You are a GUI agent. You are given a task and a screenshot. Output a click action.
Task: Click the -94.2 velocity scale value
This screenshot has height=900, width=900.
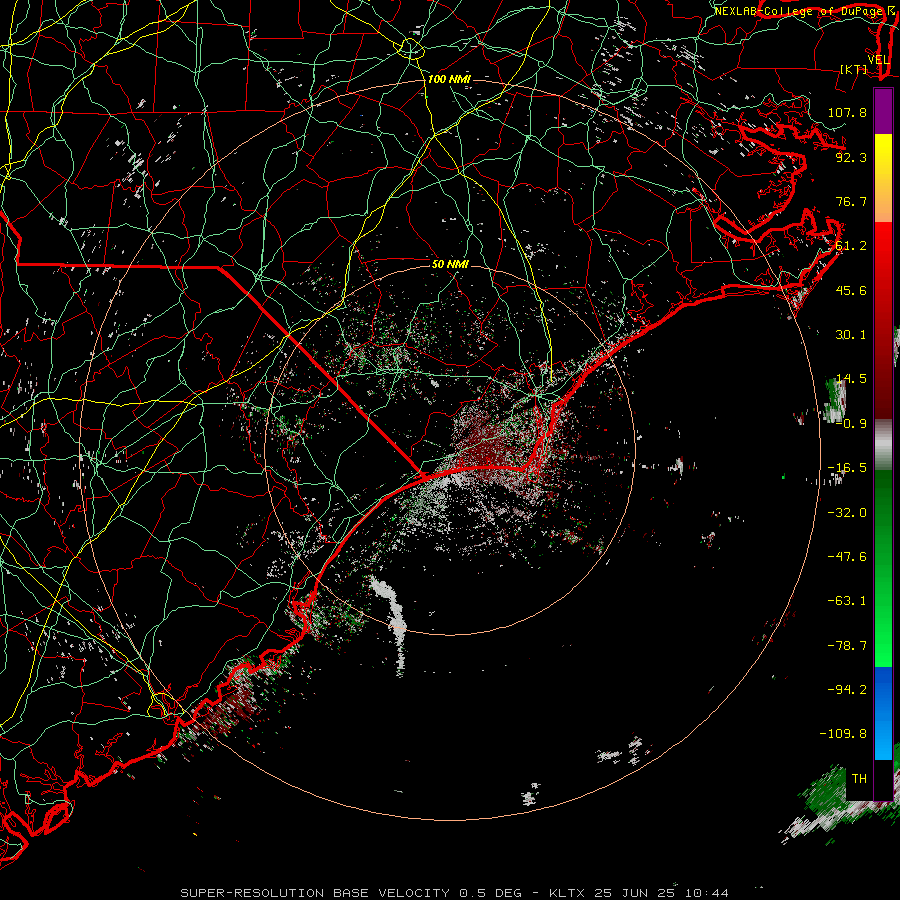click(847, 689)
